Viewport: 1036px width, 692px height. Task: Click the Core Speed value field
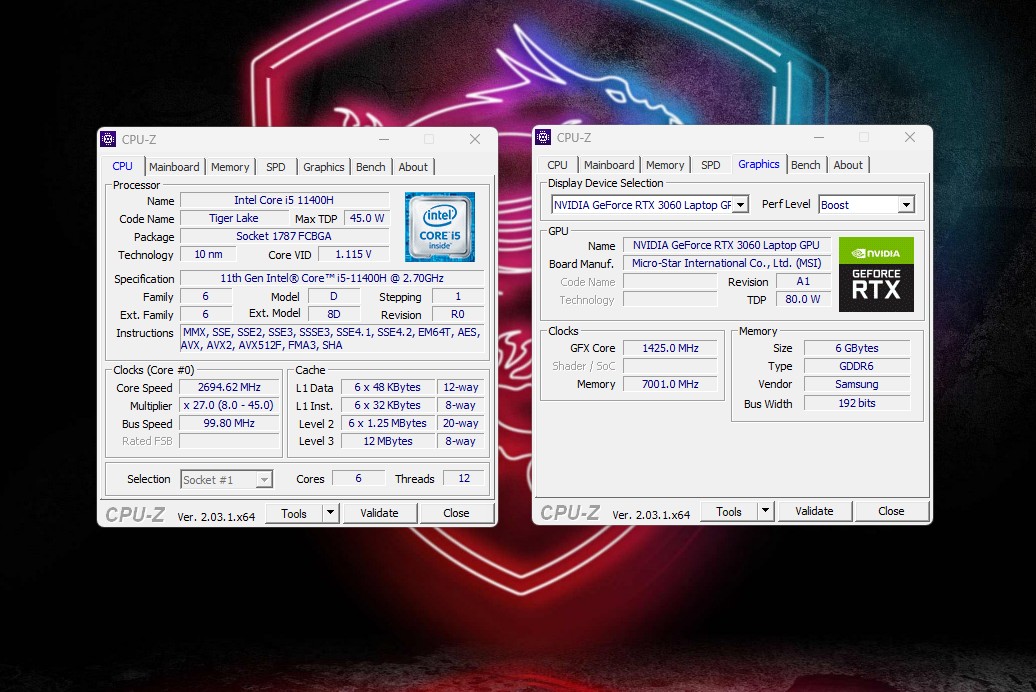pos(229,388)
